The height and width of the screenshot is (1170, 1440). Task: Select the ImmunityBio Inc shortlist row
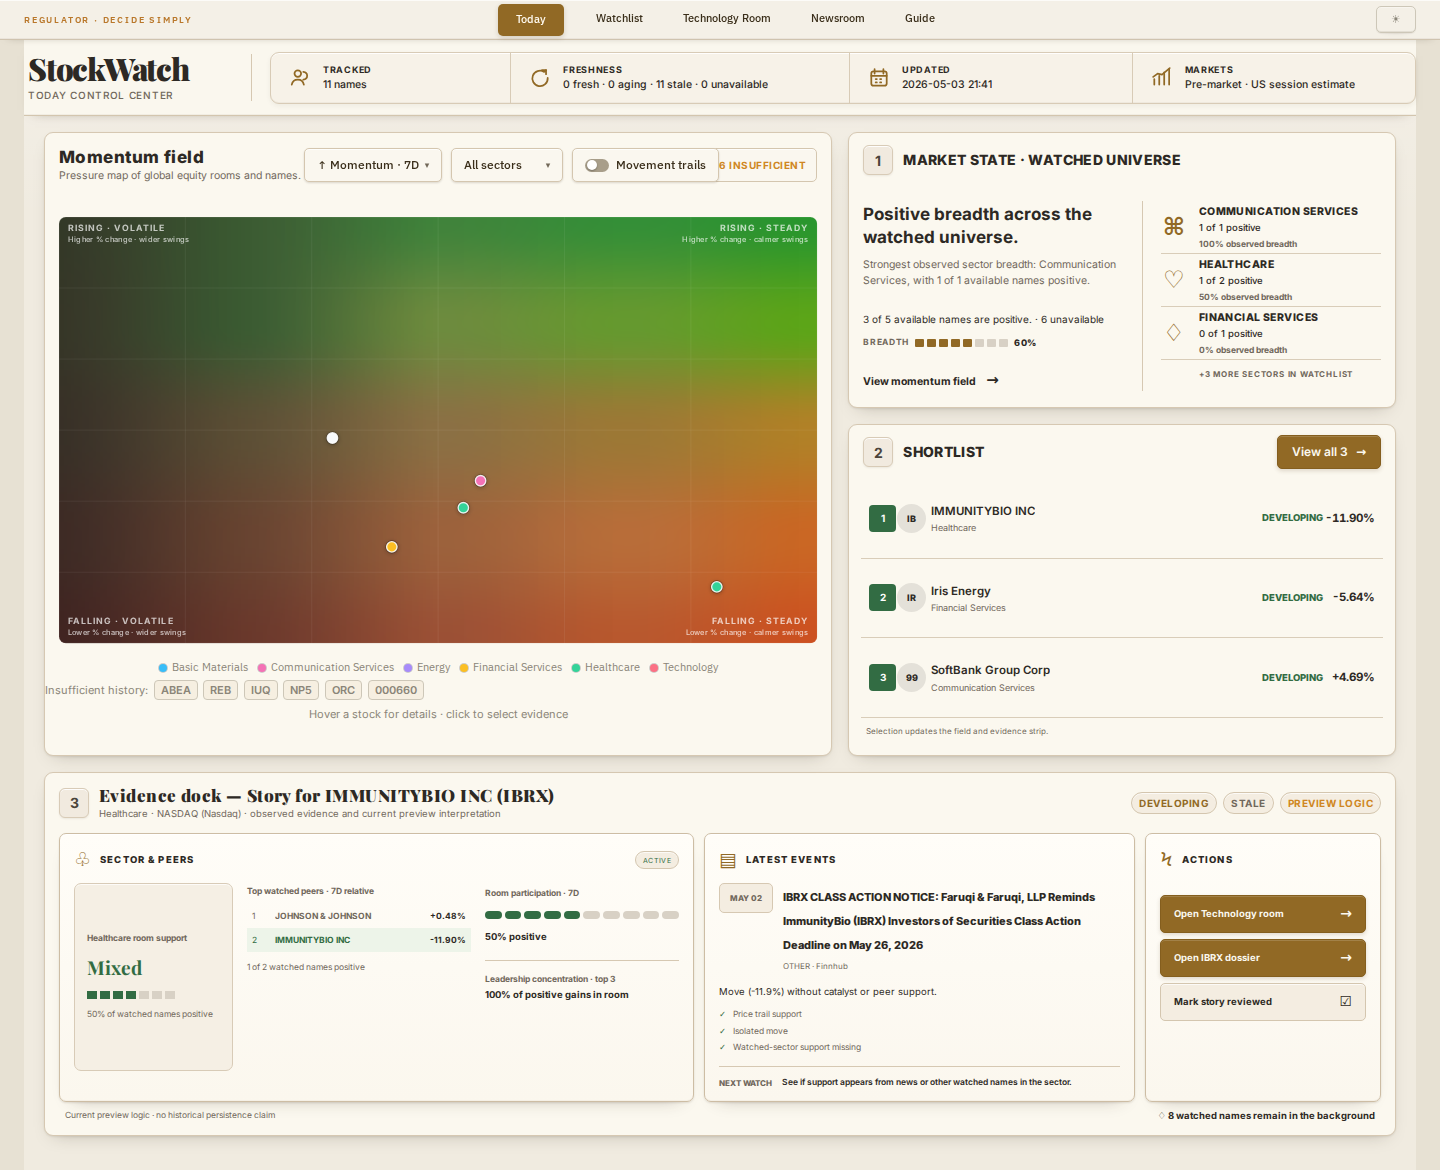click(x=1122, y=519)
